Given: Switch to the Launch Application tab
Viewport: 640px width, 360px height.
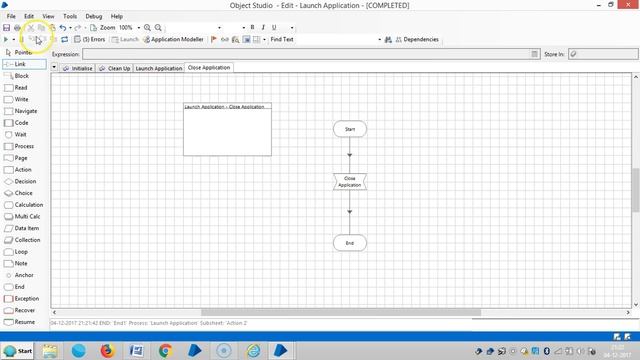Looking at the screenshot, I should [158, 68].
